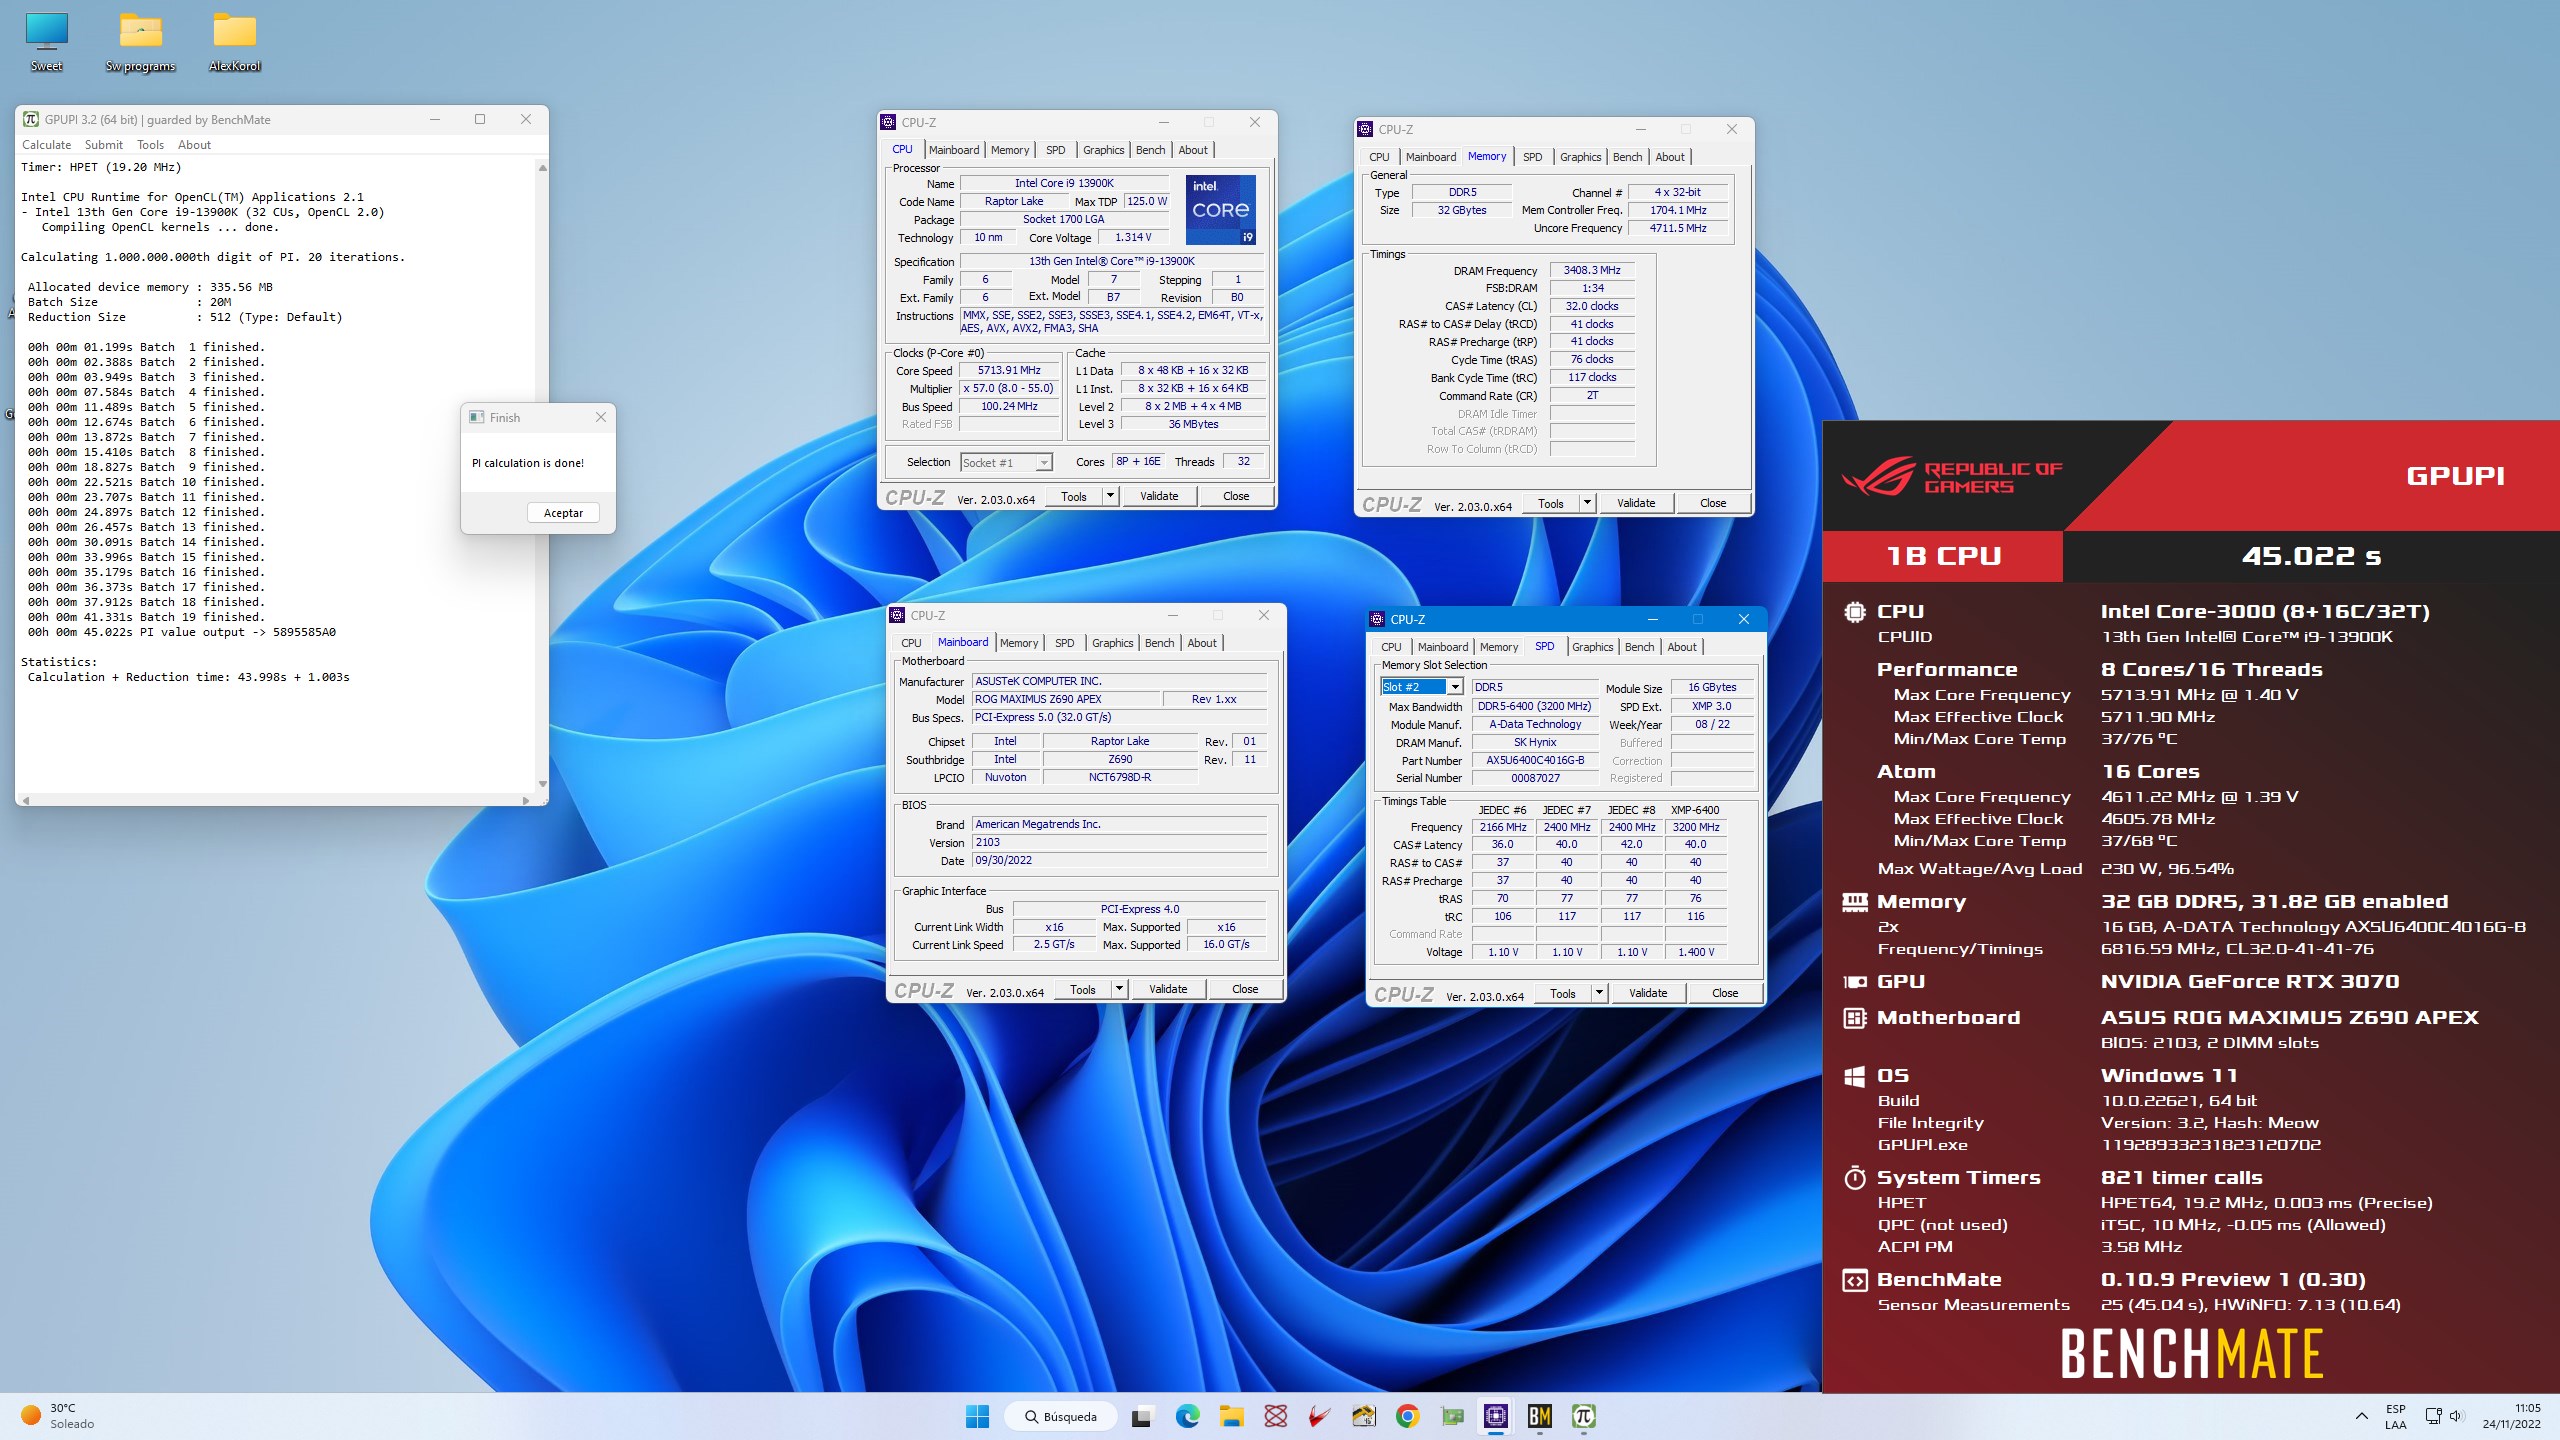Click the PI value output line 5895585A0
This screenshot has height=1440, width=2560.
coord(182,632)
